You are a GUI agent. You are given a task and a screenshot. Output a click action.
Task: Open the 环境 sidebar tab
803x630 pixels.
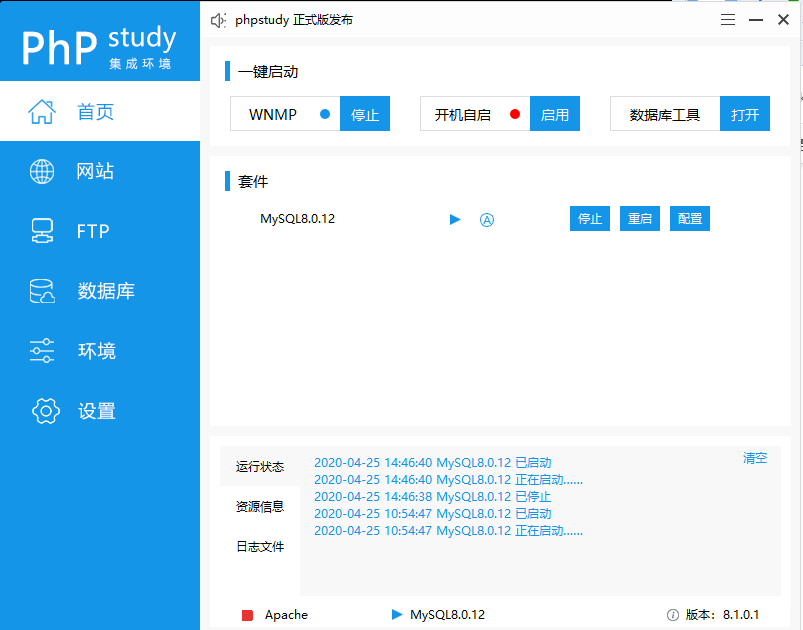[100, 351]
